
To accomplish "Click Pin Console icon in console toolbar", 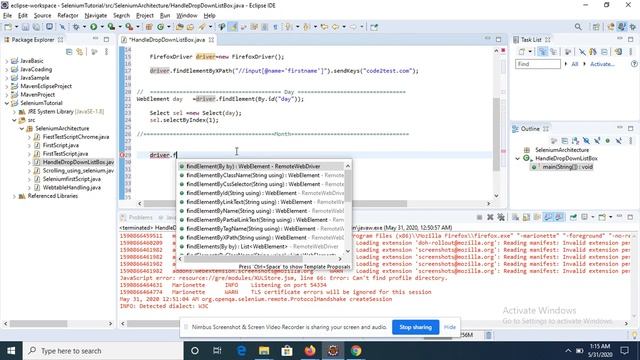I will (x=573, y=217).
